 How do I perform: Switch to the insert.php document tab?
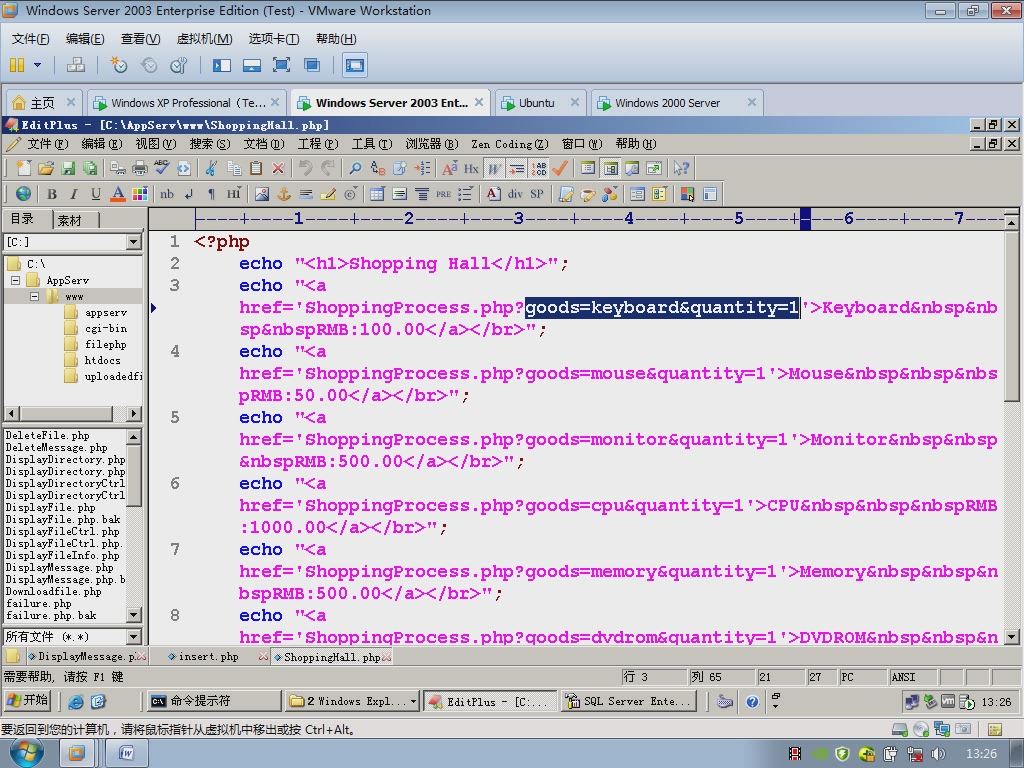(x=209, y=656)
